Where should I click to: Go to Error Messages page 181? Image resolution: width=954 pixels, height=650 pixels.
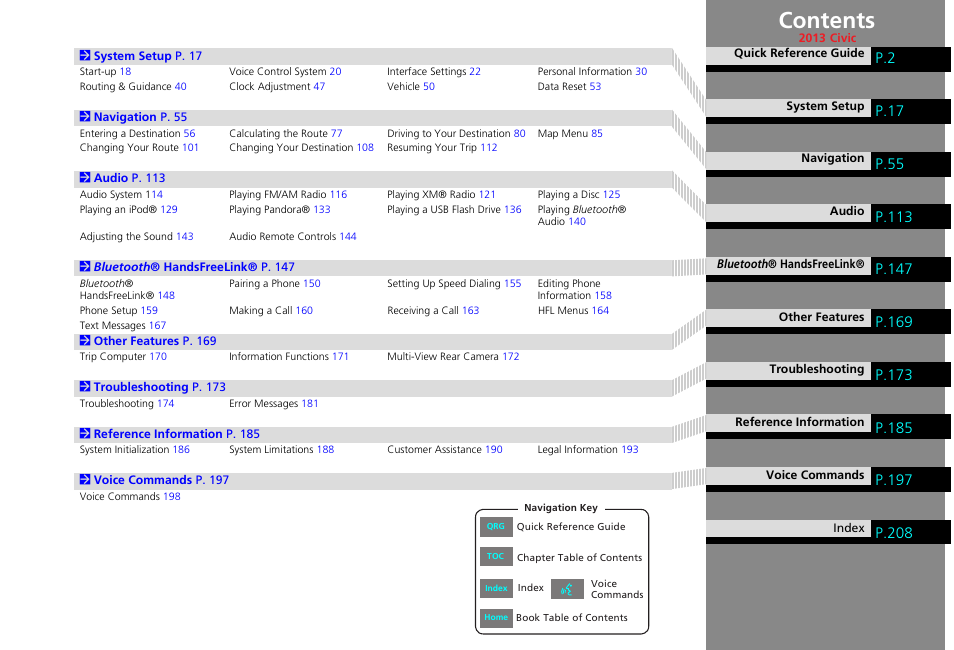click(274, 404)
